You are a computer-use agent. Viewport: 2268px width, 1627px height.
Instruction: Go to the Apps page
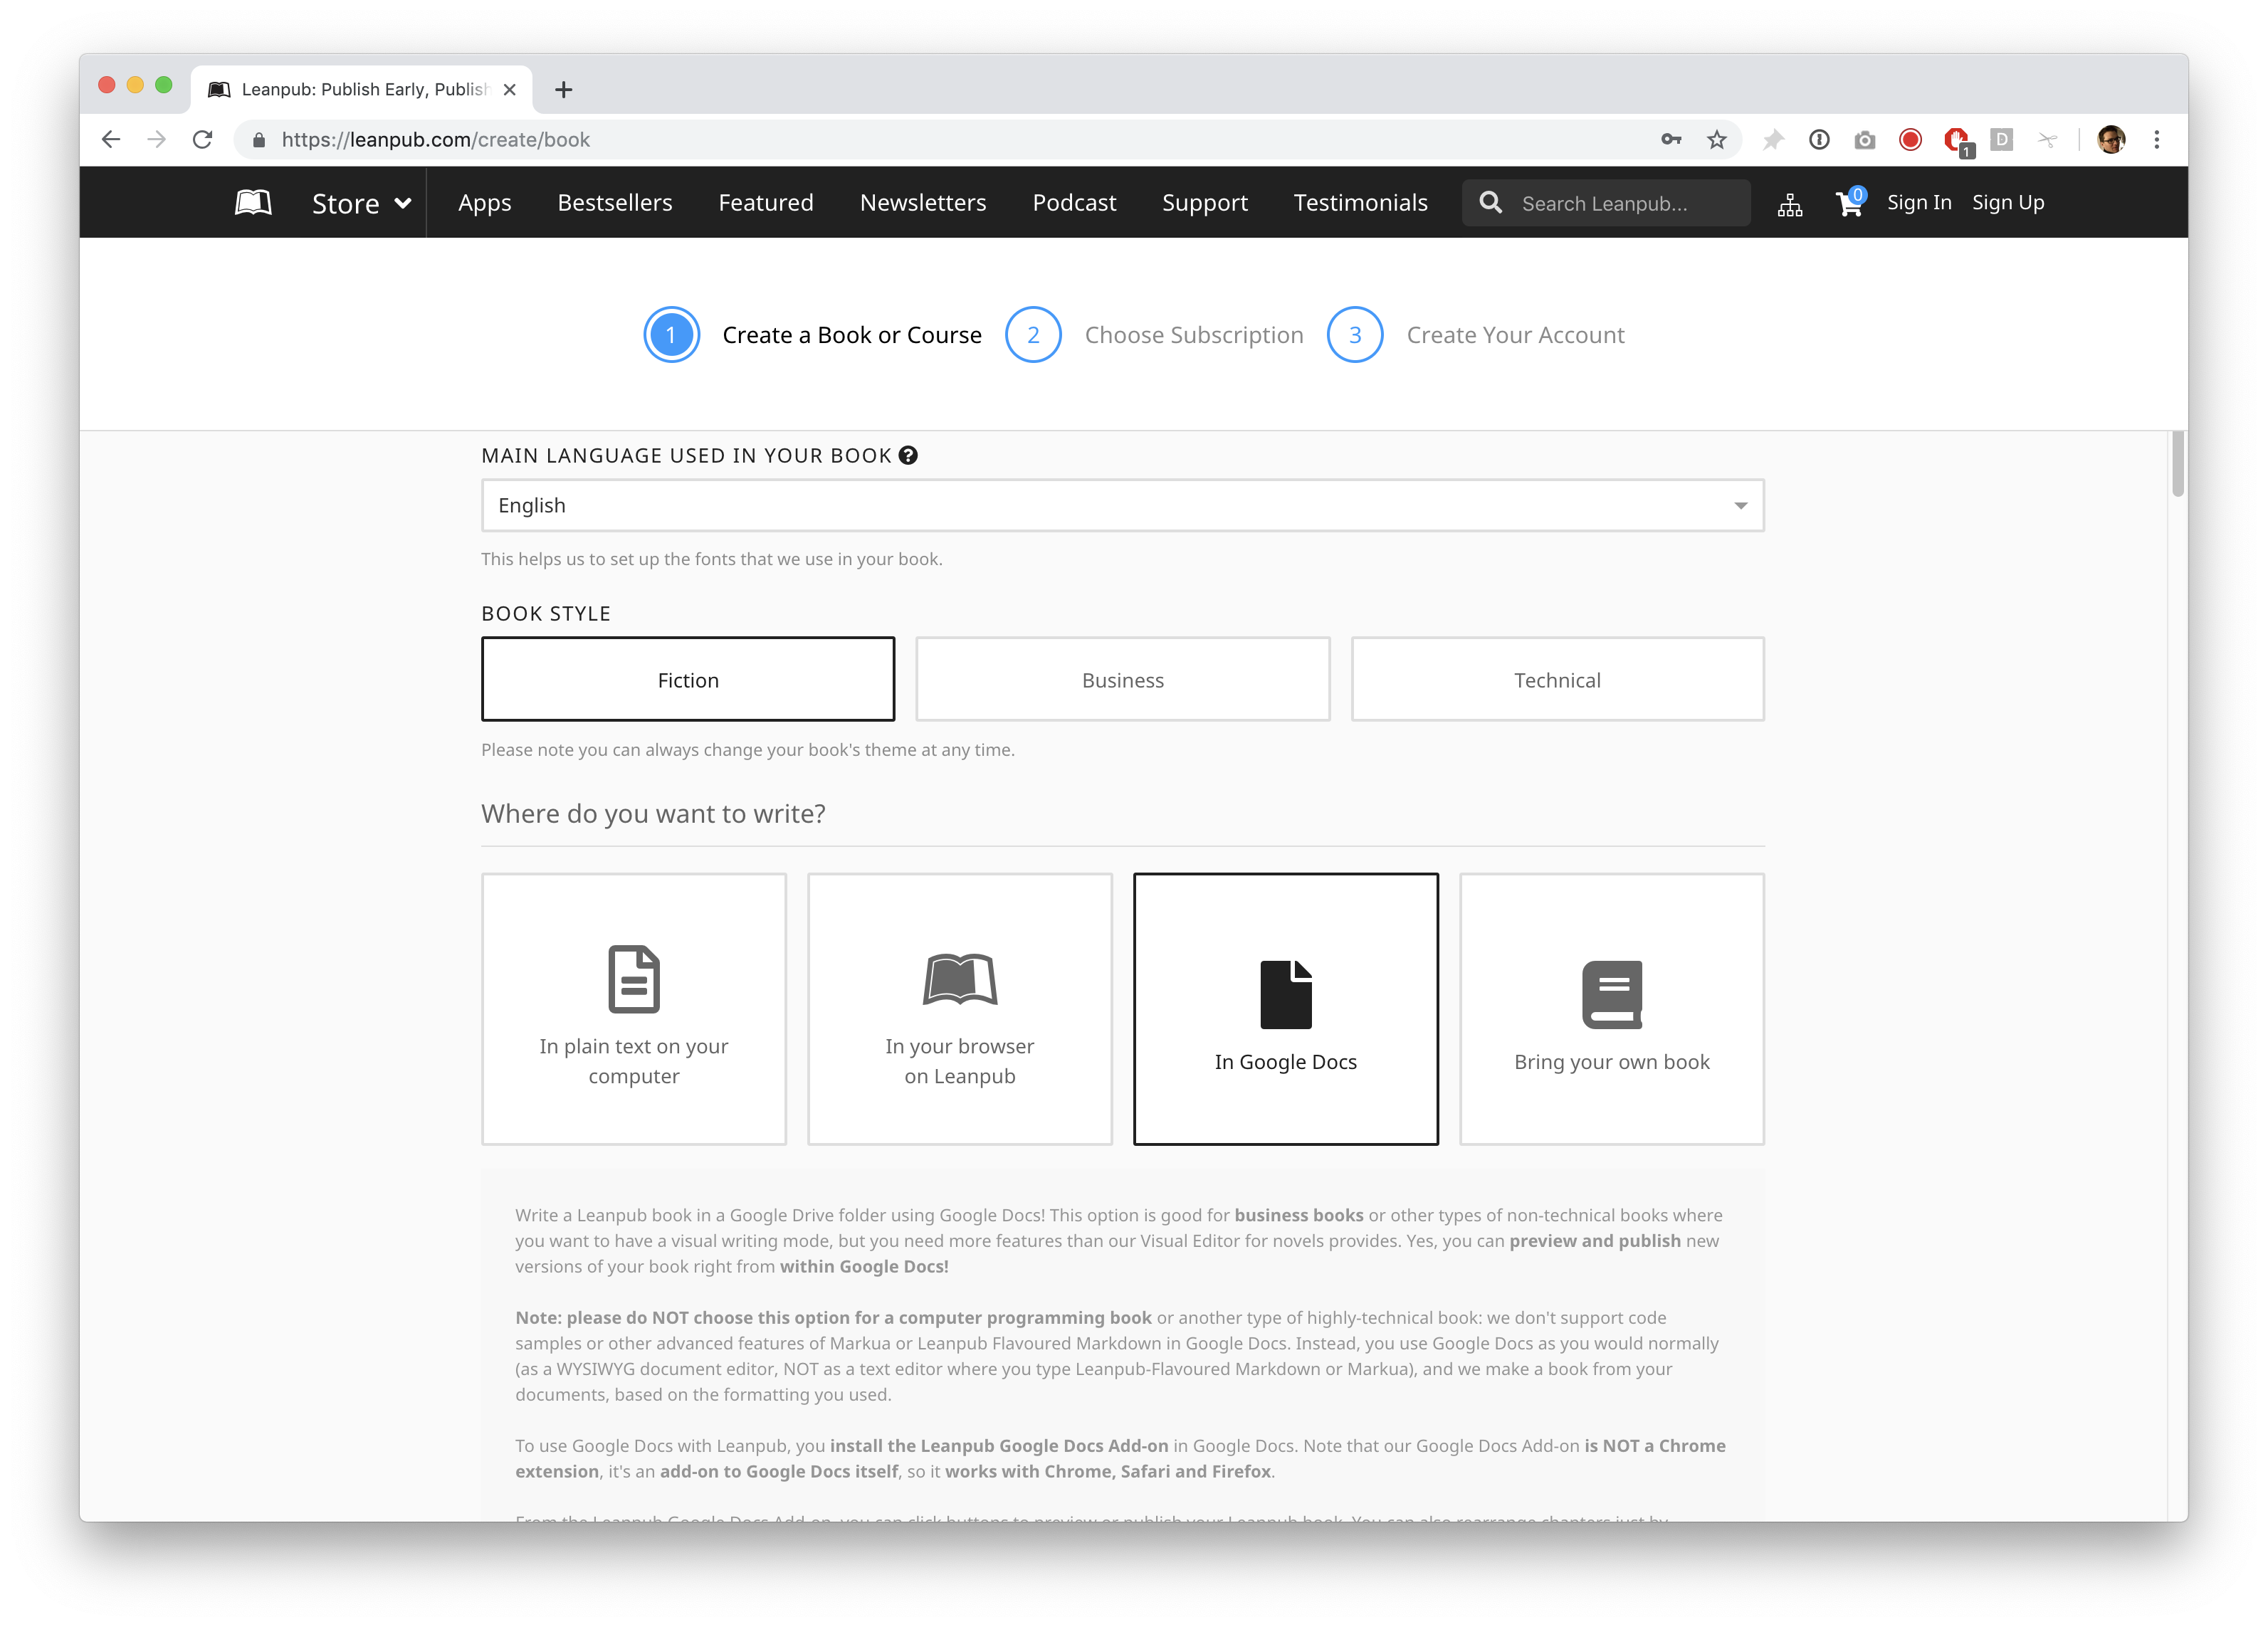click(484, 203)
